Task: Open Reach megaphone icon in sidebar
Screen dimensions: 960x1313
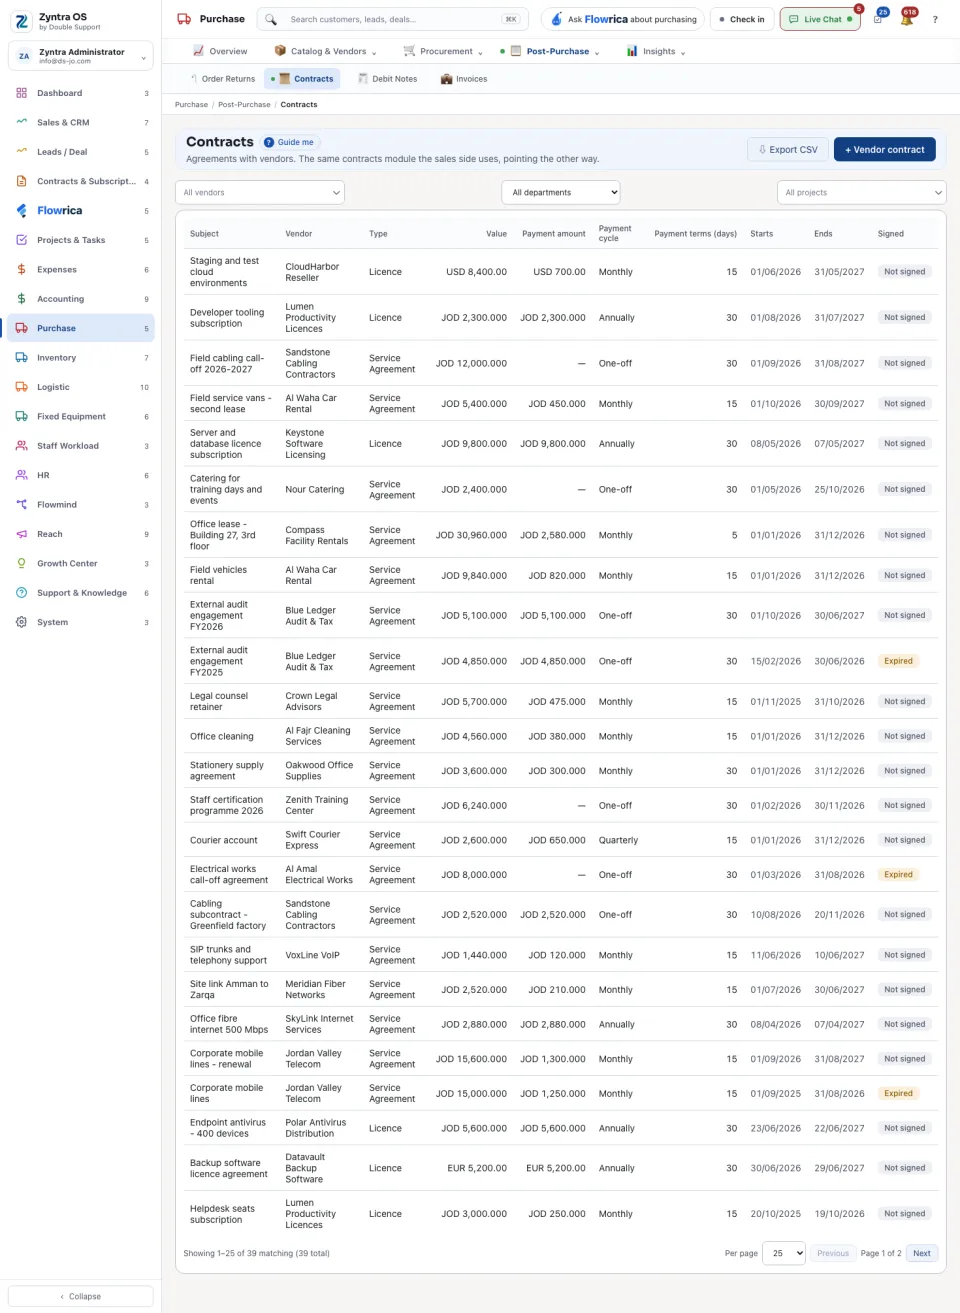Action: point(21,534)
